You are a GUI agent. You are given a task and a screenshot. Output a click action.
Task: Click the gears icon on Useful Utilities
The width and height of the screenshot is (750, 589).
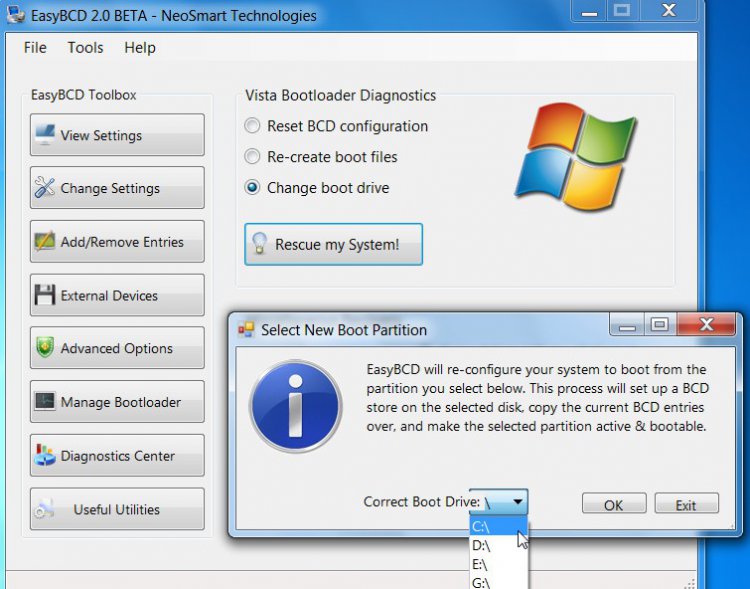click(44, 509)
